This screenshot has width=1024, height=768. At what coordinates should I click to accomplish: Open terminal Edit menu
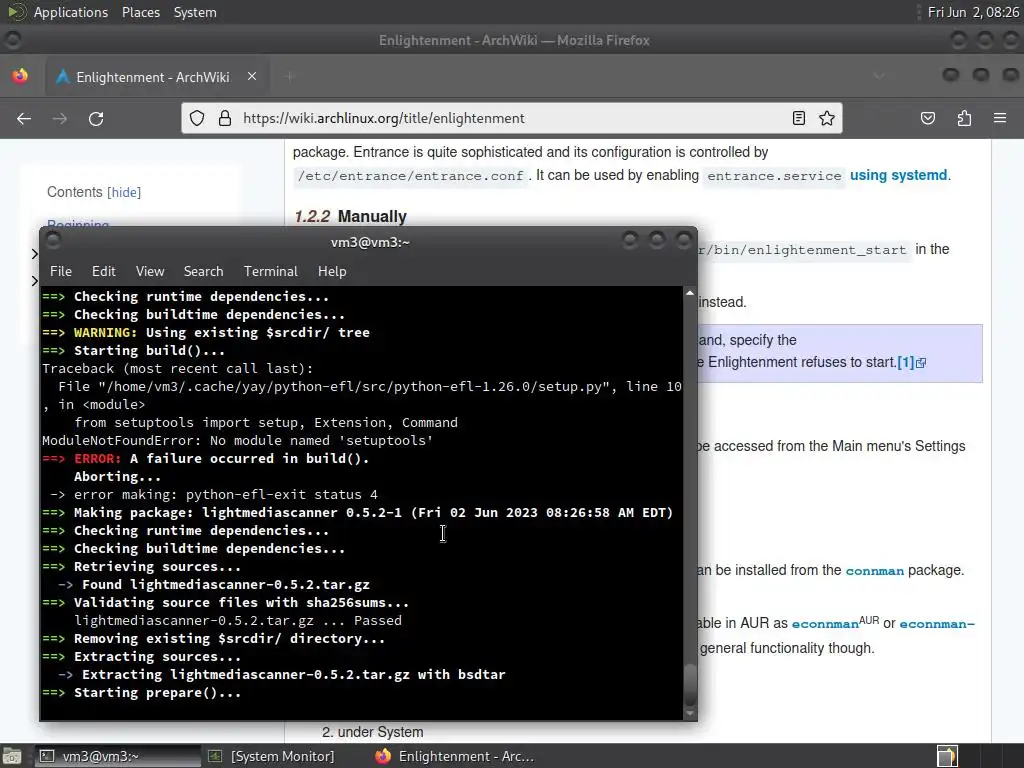pos(103,271)
